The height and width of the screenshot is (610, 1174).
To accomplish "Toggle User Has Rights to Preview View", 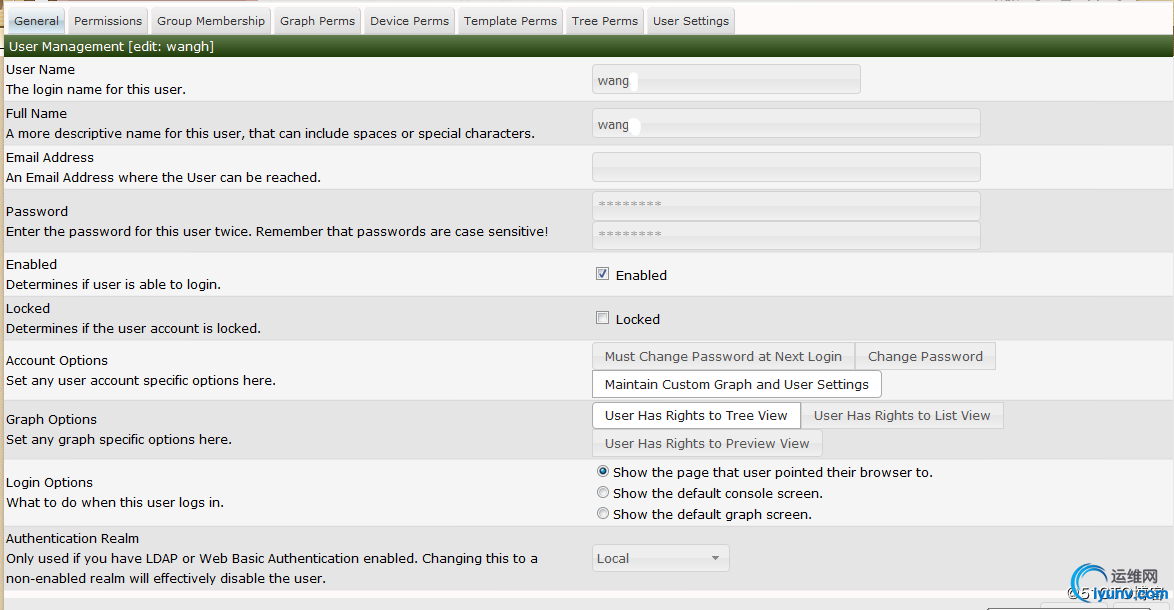I will pos(707,444).
